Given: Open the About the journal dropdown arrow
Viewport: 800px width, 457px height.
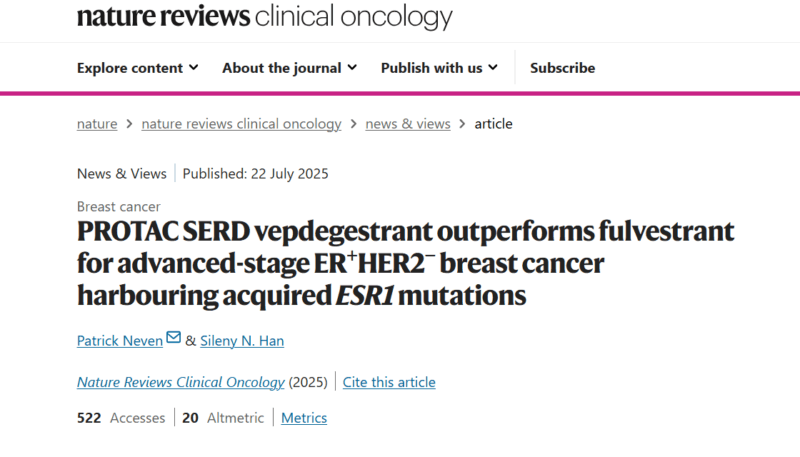Looking at the screenshot, I should click(352, 67).
